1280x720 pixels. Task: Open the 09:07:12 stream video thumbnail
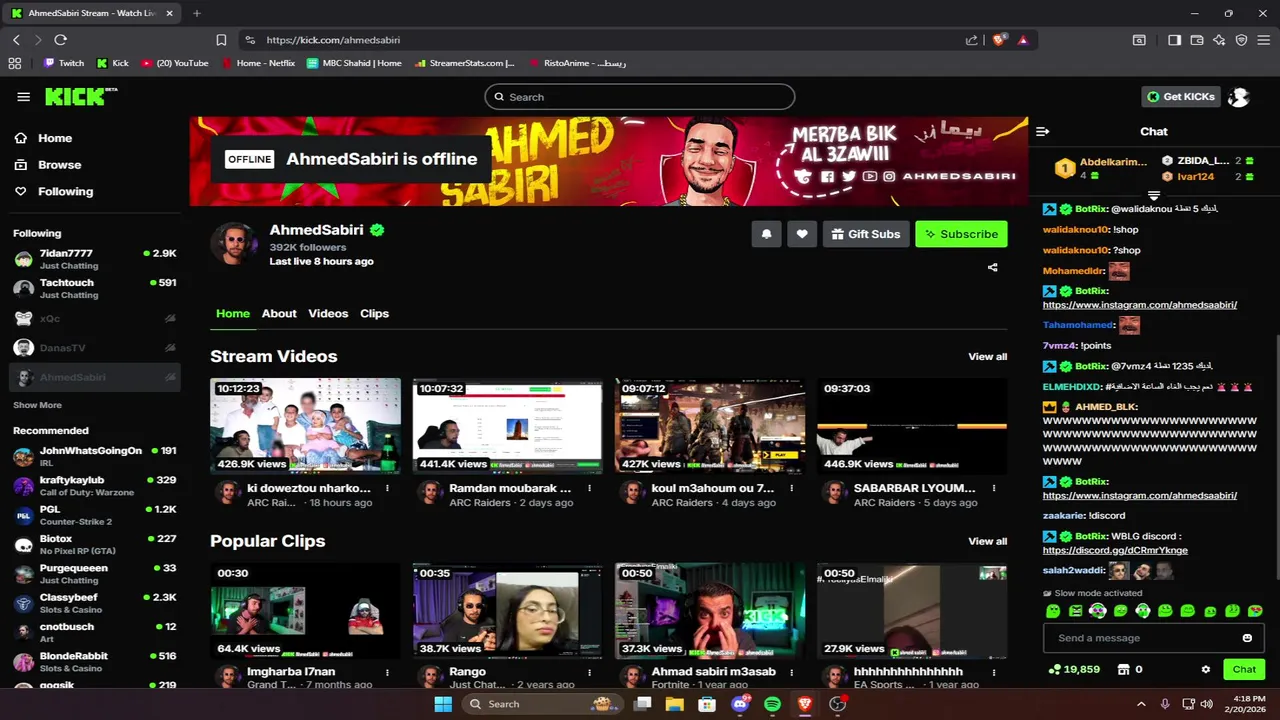(x=710, y=425)
